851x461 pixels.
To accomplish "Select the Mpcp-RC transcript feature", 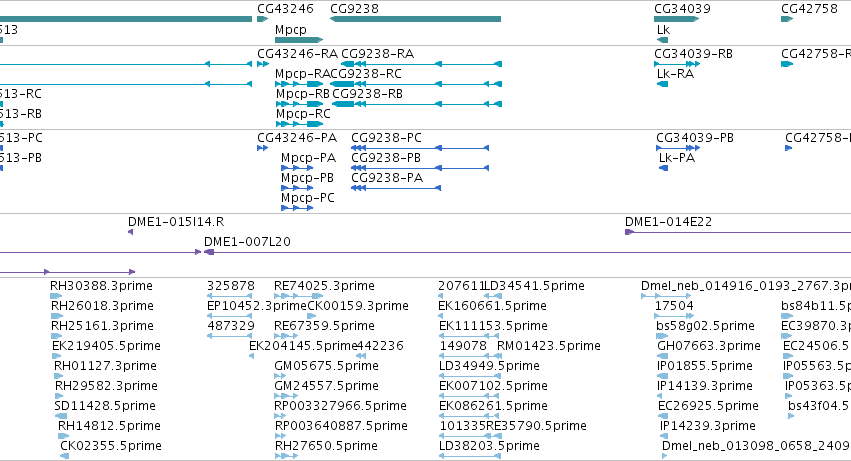I will (299, 124).
